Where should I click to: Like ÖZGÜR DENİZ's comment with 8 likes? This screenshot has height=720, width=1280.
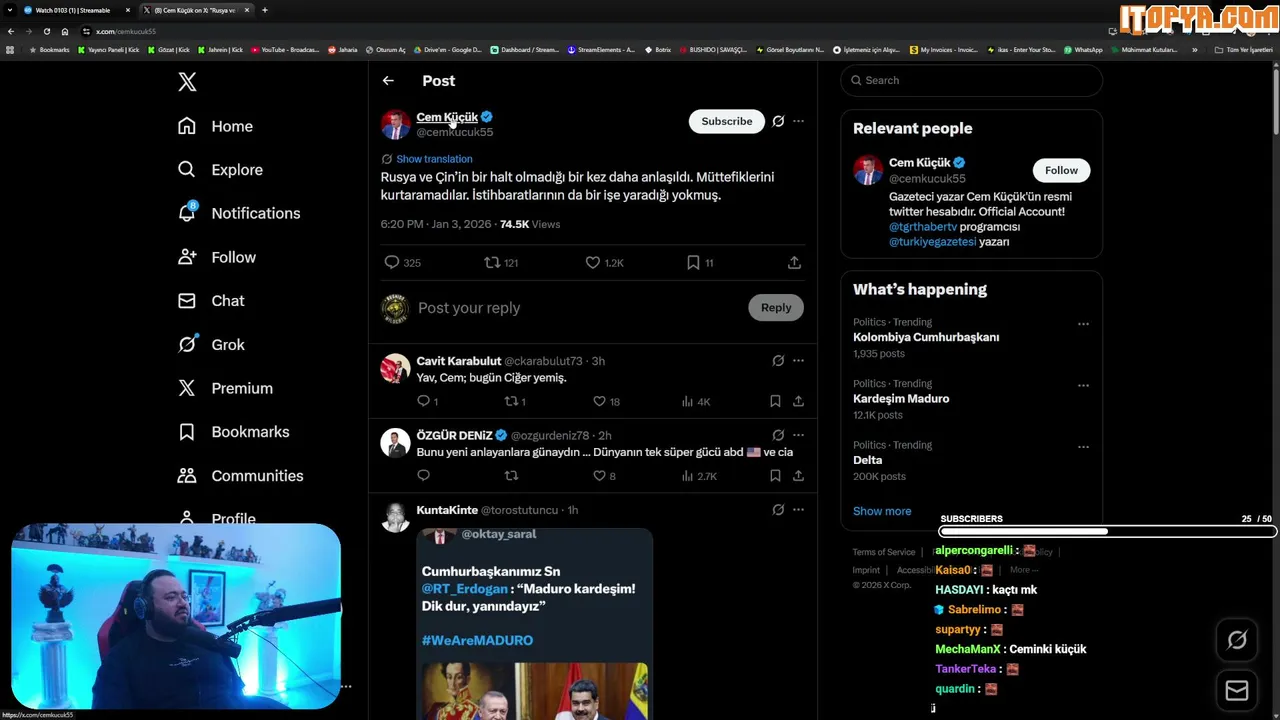click(x=599, y=476)
